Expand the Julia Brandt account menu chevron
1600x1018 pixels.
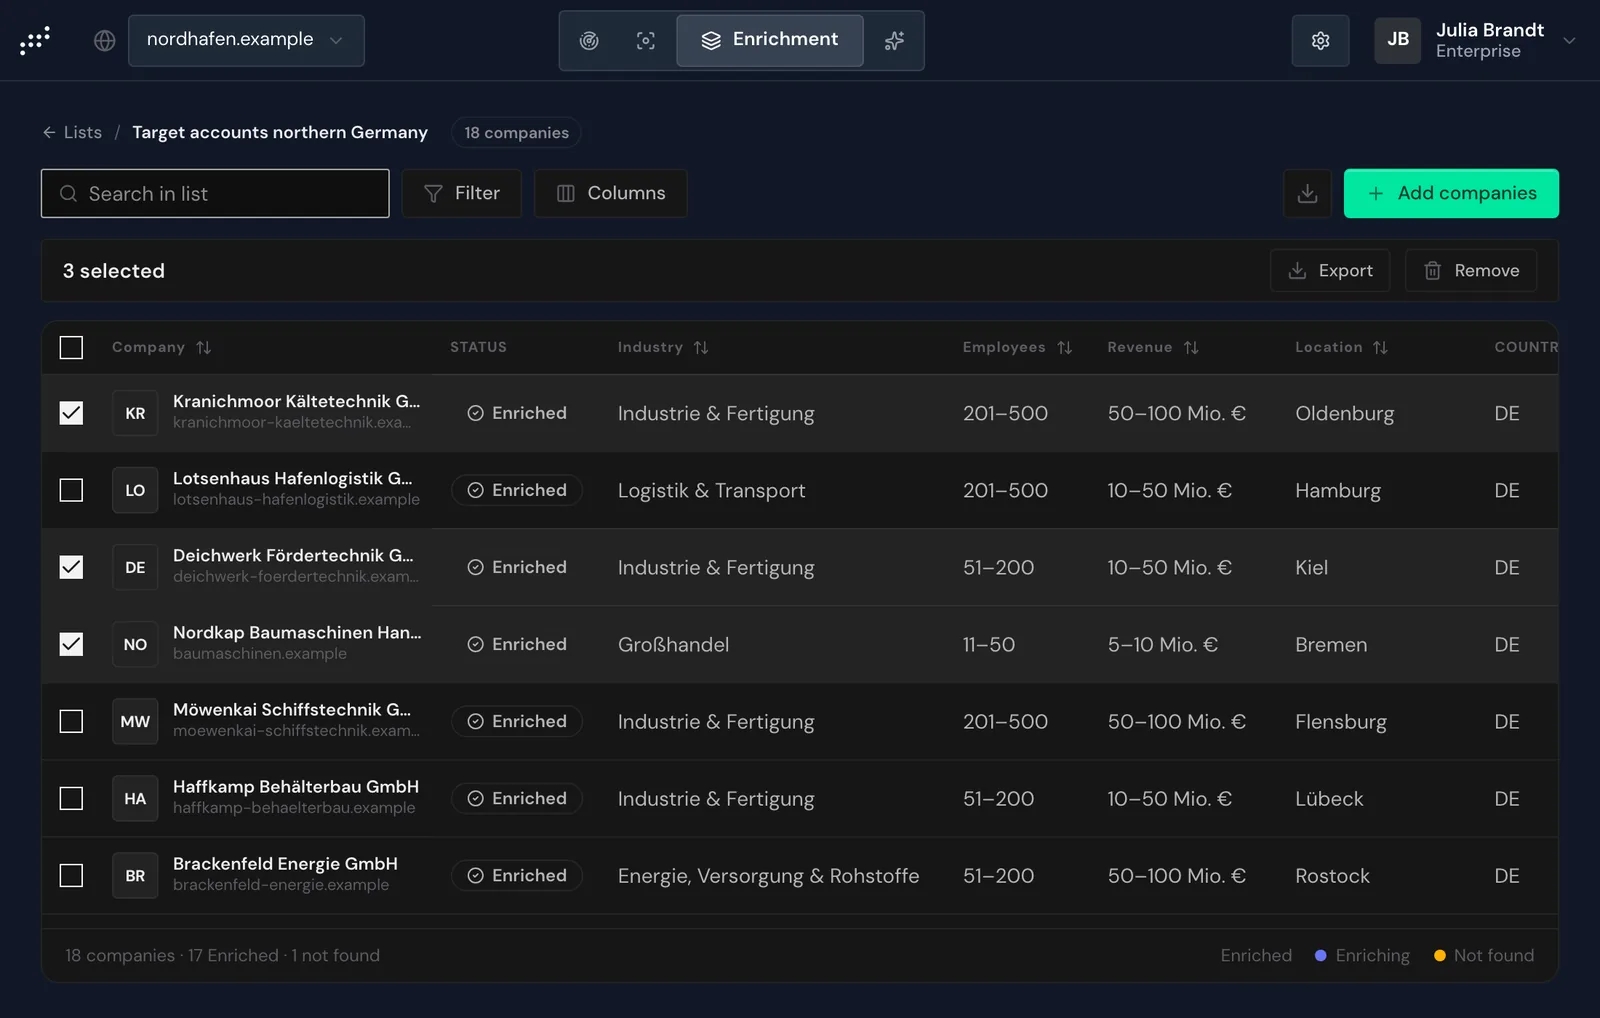pos(1569,40)
